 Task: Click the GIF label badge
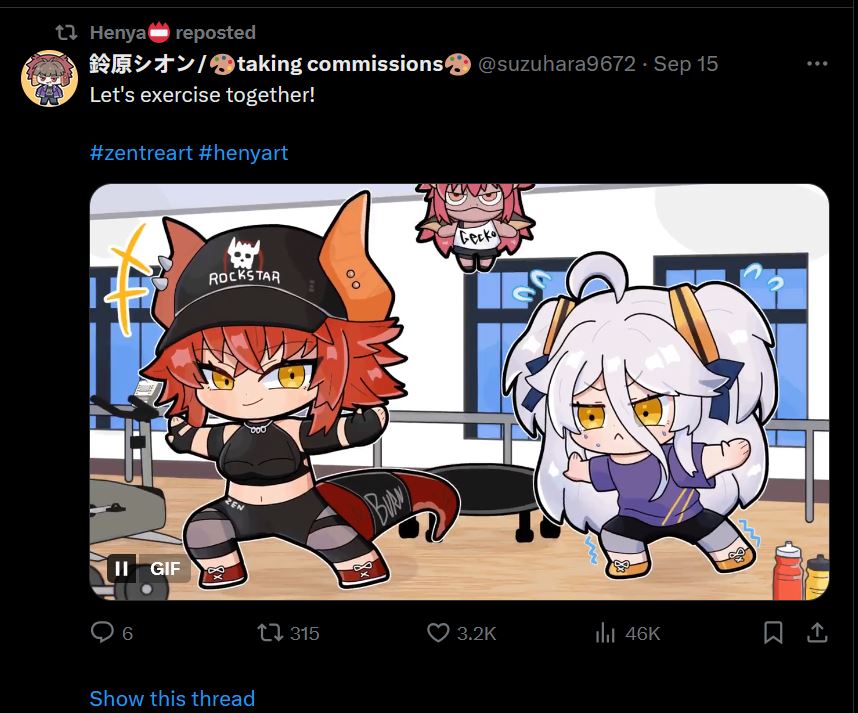165,569
